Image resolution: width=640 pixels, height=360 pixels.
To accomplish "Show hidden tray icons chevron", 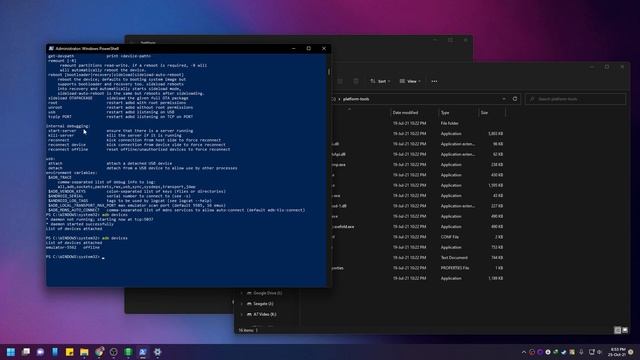I will tap(524, 352).
